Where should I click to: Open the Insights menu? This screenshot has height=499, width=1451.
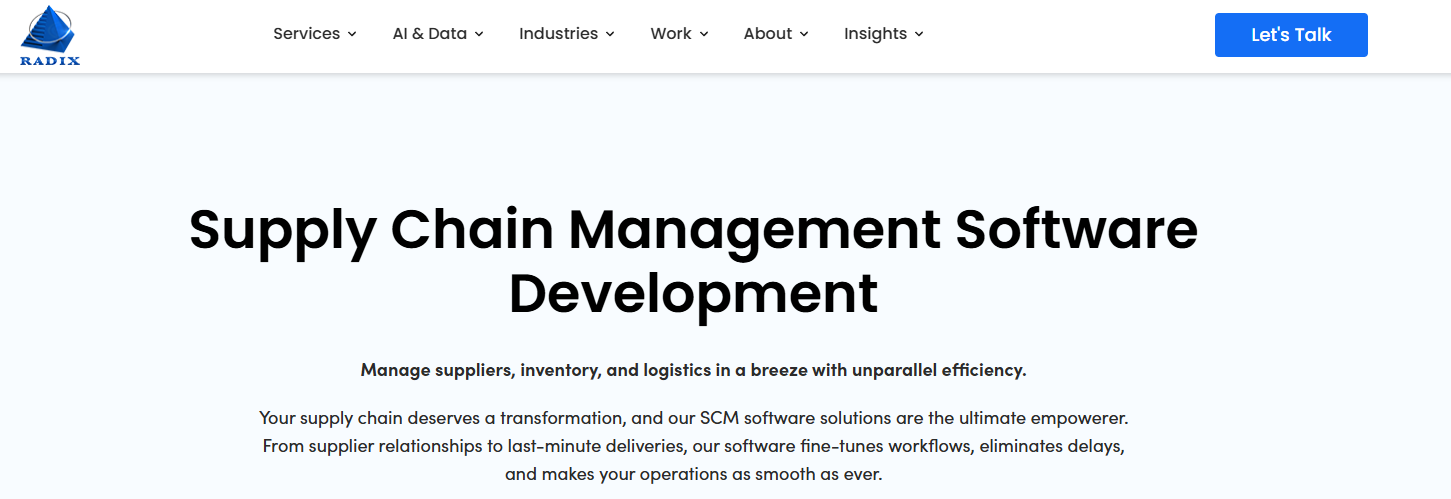pyautogui.click(x=876, y=34)
